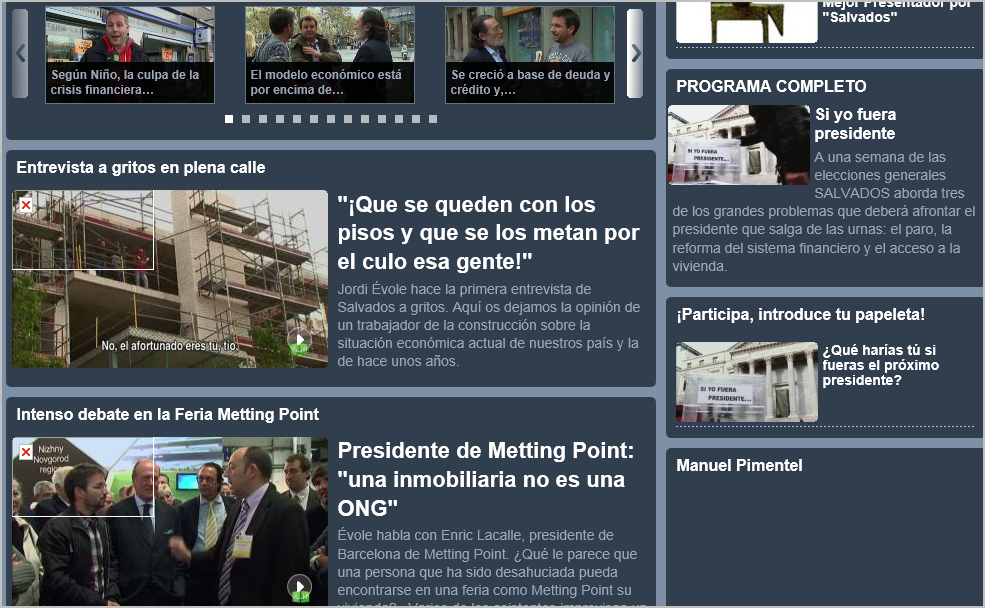Click the Programa Completo episode thumbnail

click(x=738, y=145)
